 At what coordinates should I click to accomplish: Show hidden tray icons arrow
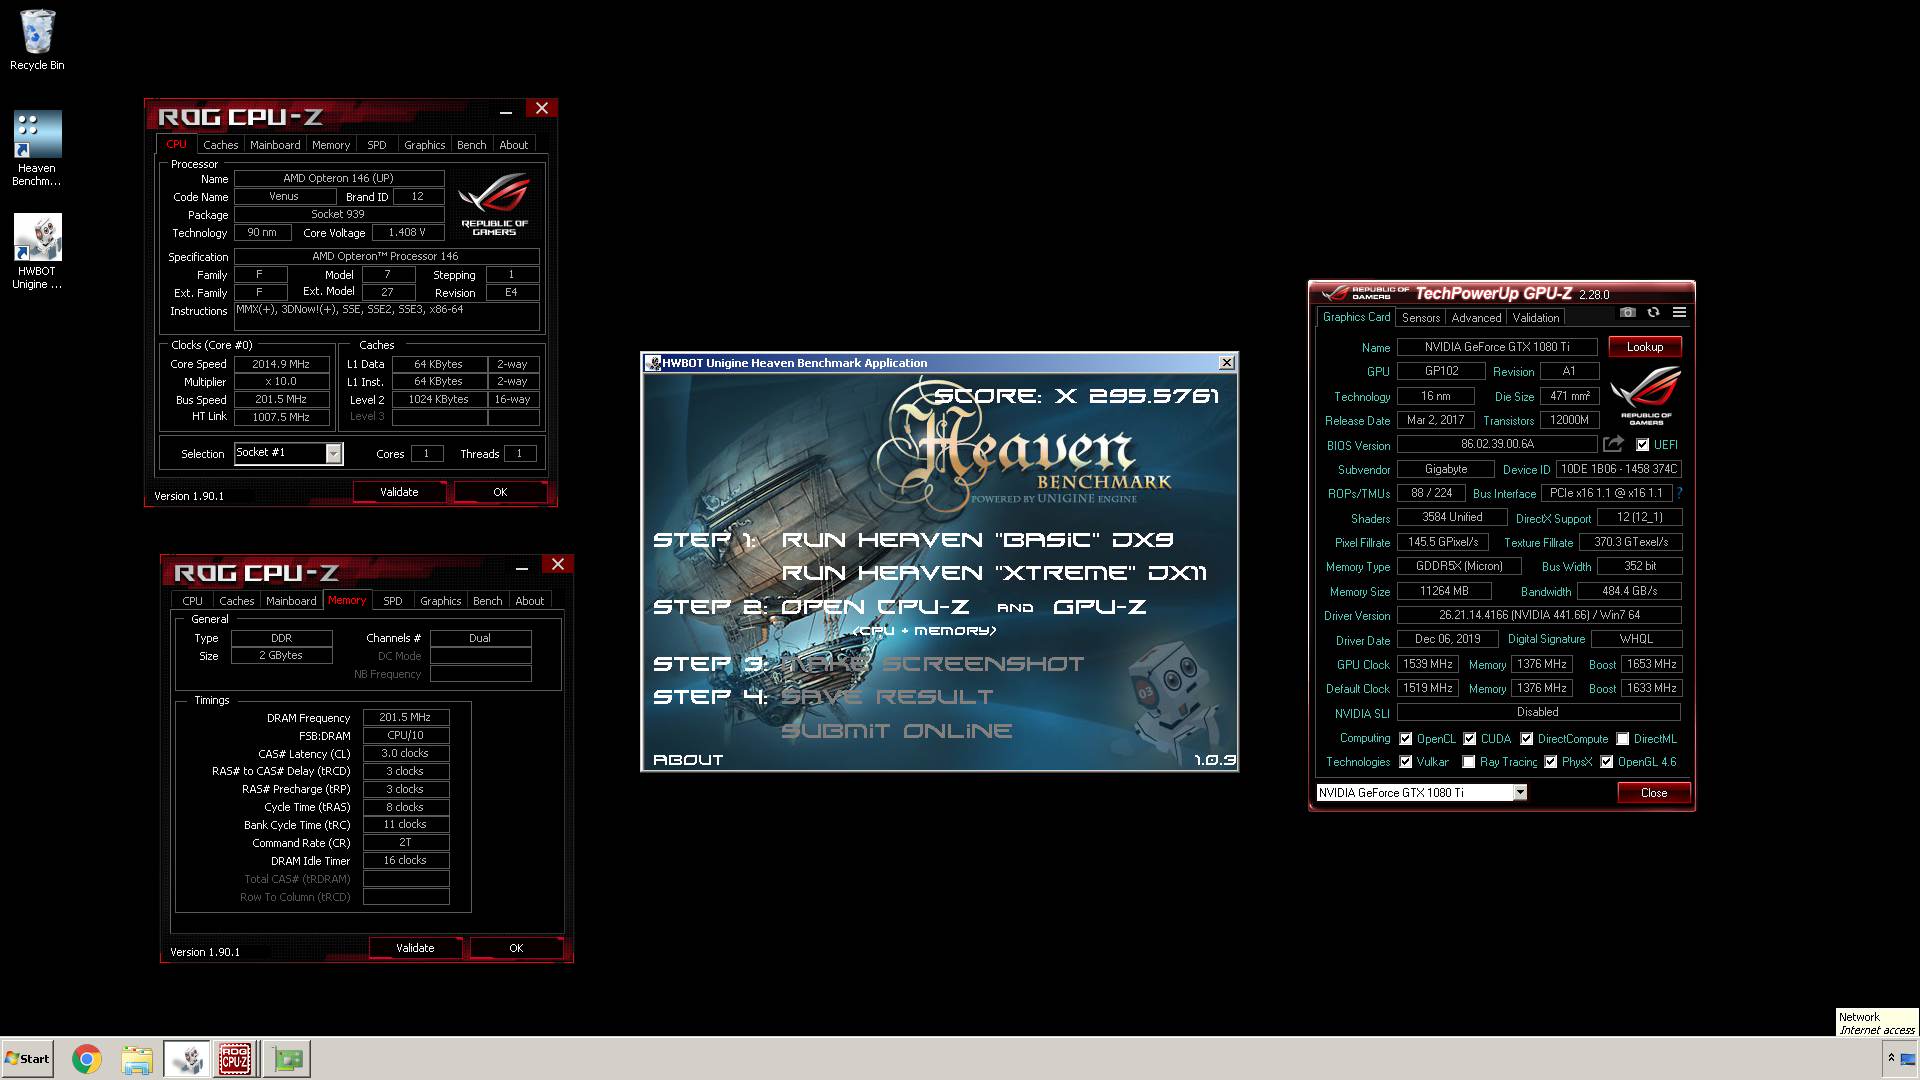pyautogui.click(x=1891, y=1058)
